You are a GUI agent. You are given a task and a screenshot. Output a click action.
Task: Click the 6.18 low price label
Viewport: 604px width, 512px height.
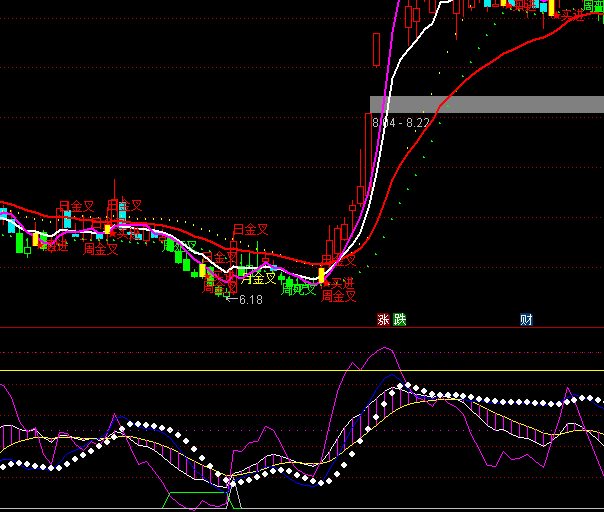click(250, 300)
